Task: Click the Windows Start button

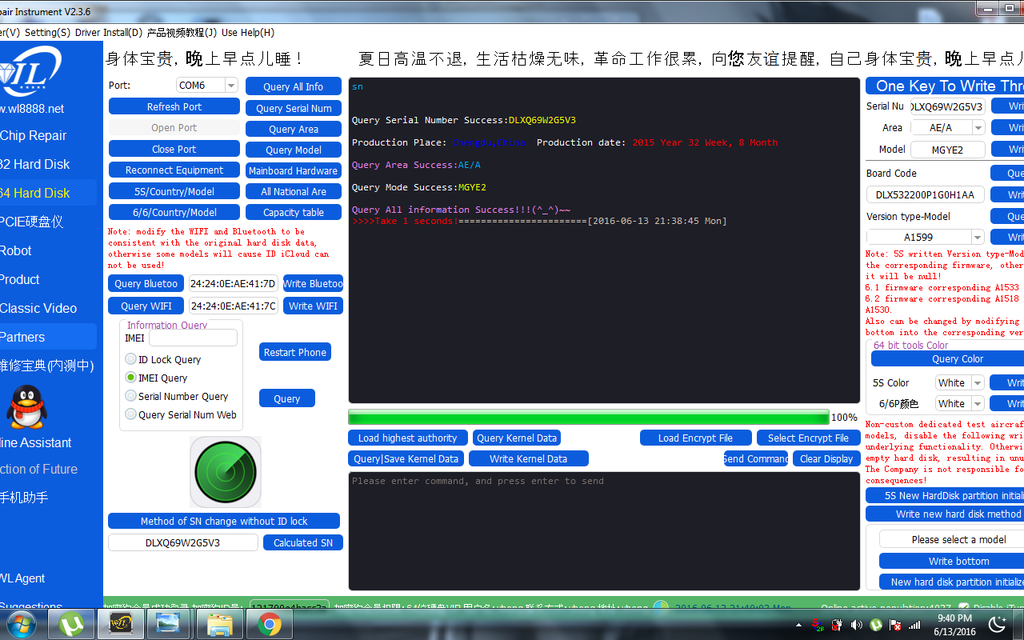Action: click(20, 625)
